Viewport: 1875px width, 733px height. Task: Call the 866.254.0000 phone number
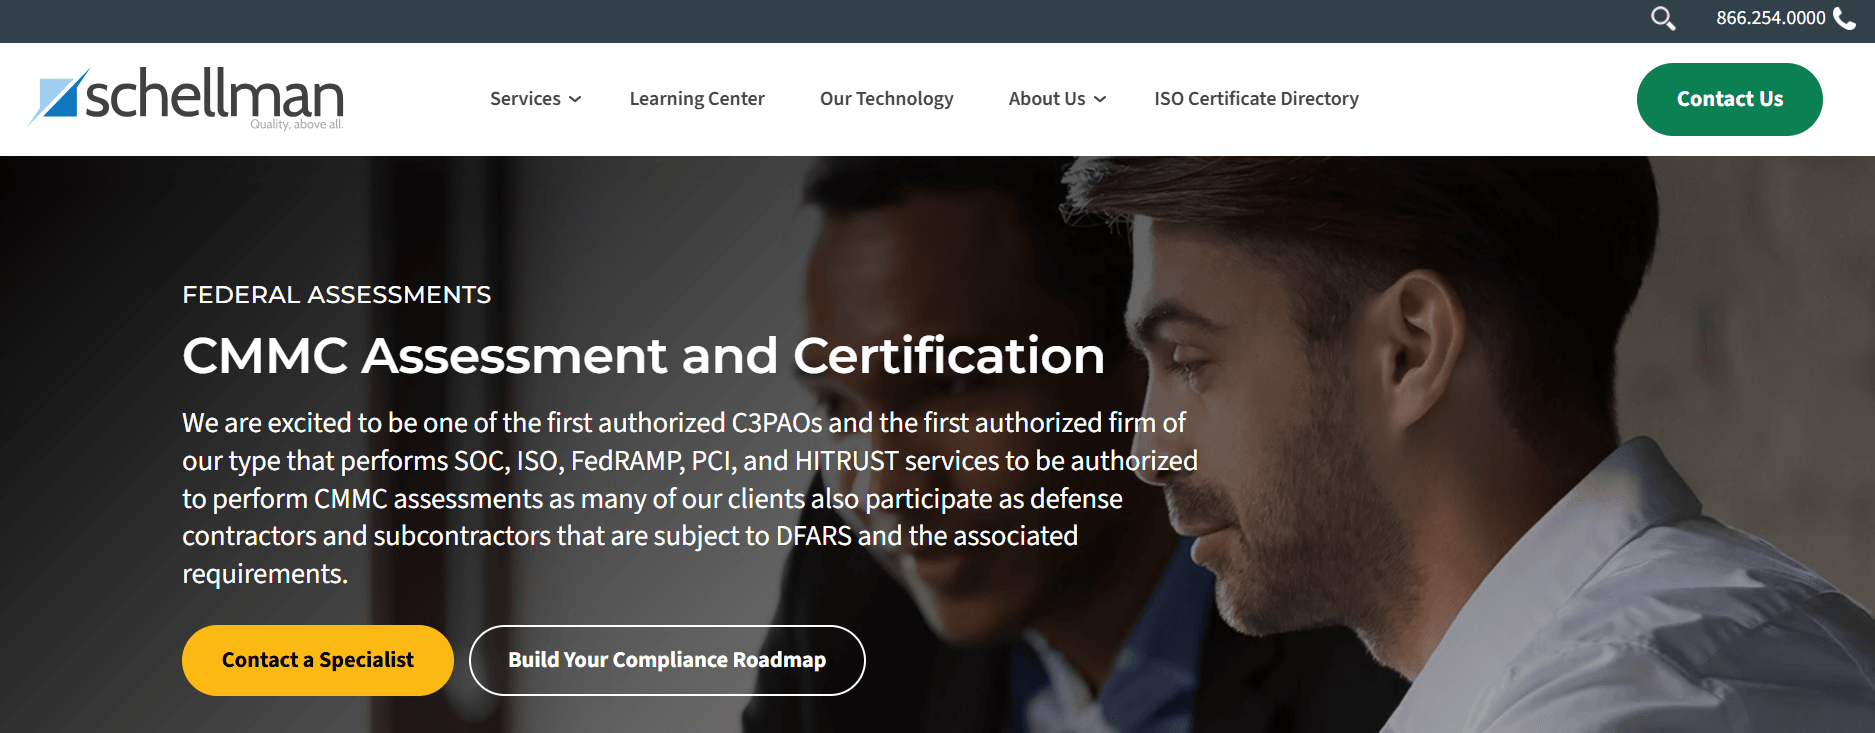(1770, 18)
